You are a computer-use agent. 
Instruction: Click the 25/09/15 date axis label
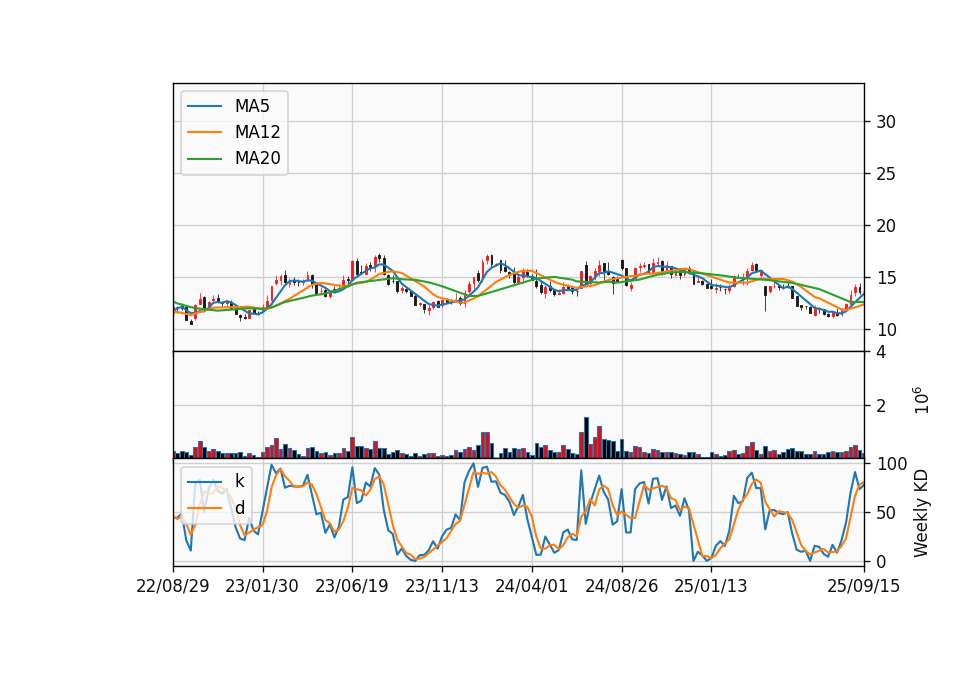[x=863, y=586]
